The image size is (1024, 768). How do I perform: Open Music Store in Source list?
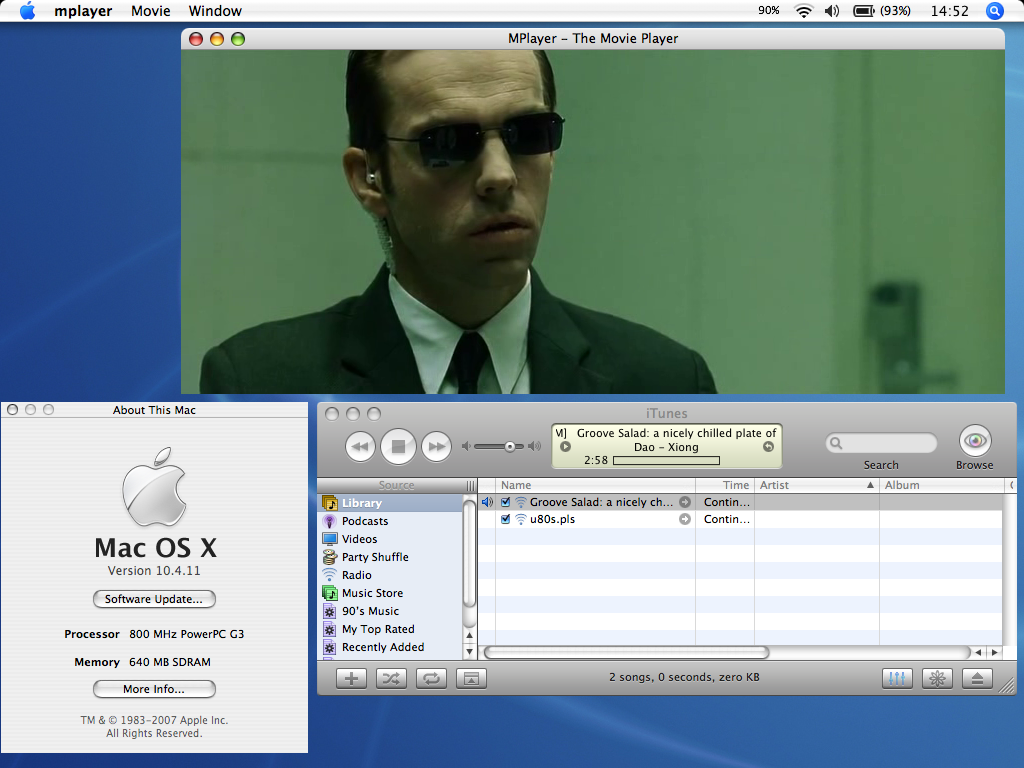(x=391, y=593)
